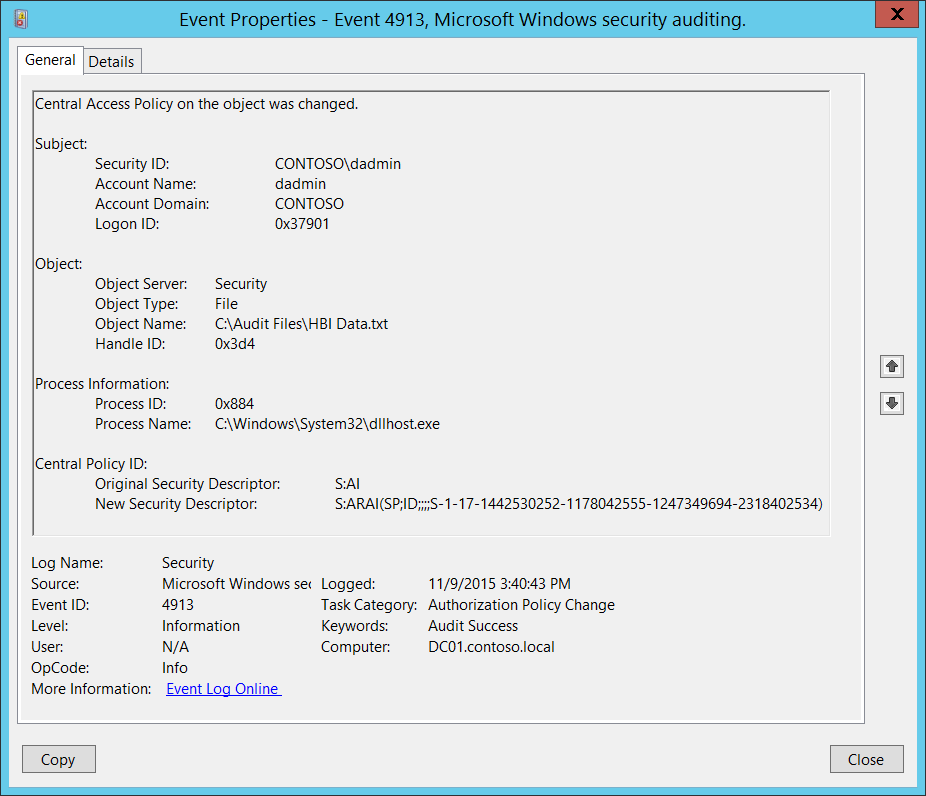926x796 pixels.
Task: Go to previous event with up arrow
Action: (x=892, y=367)
